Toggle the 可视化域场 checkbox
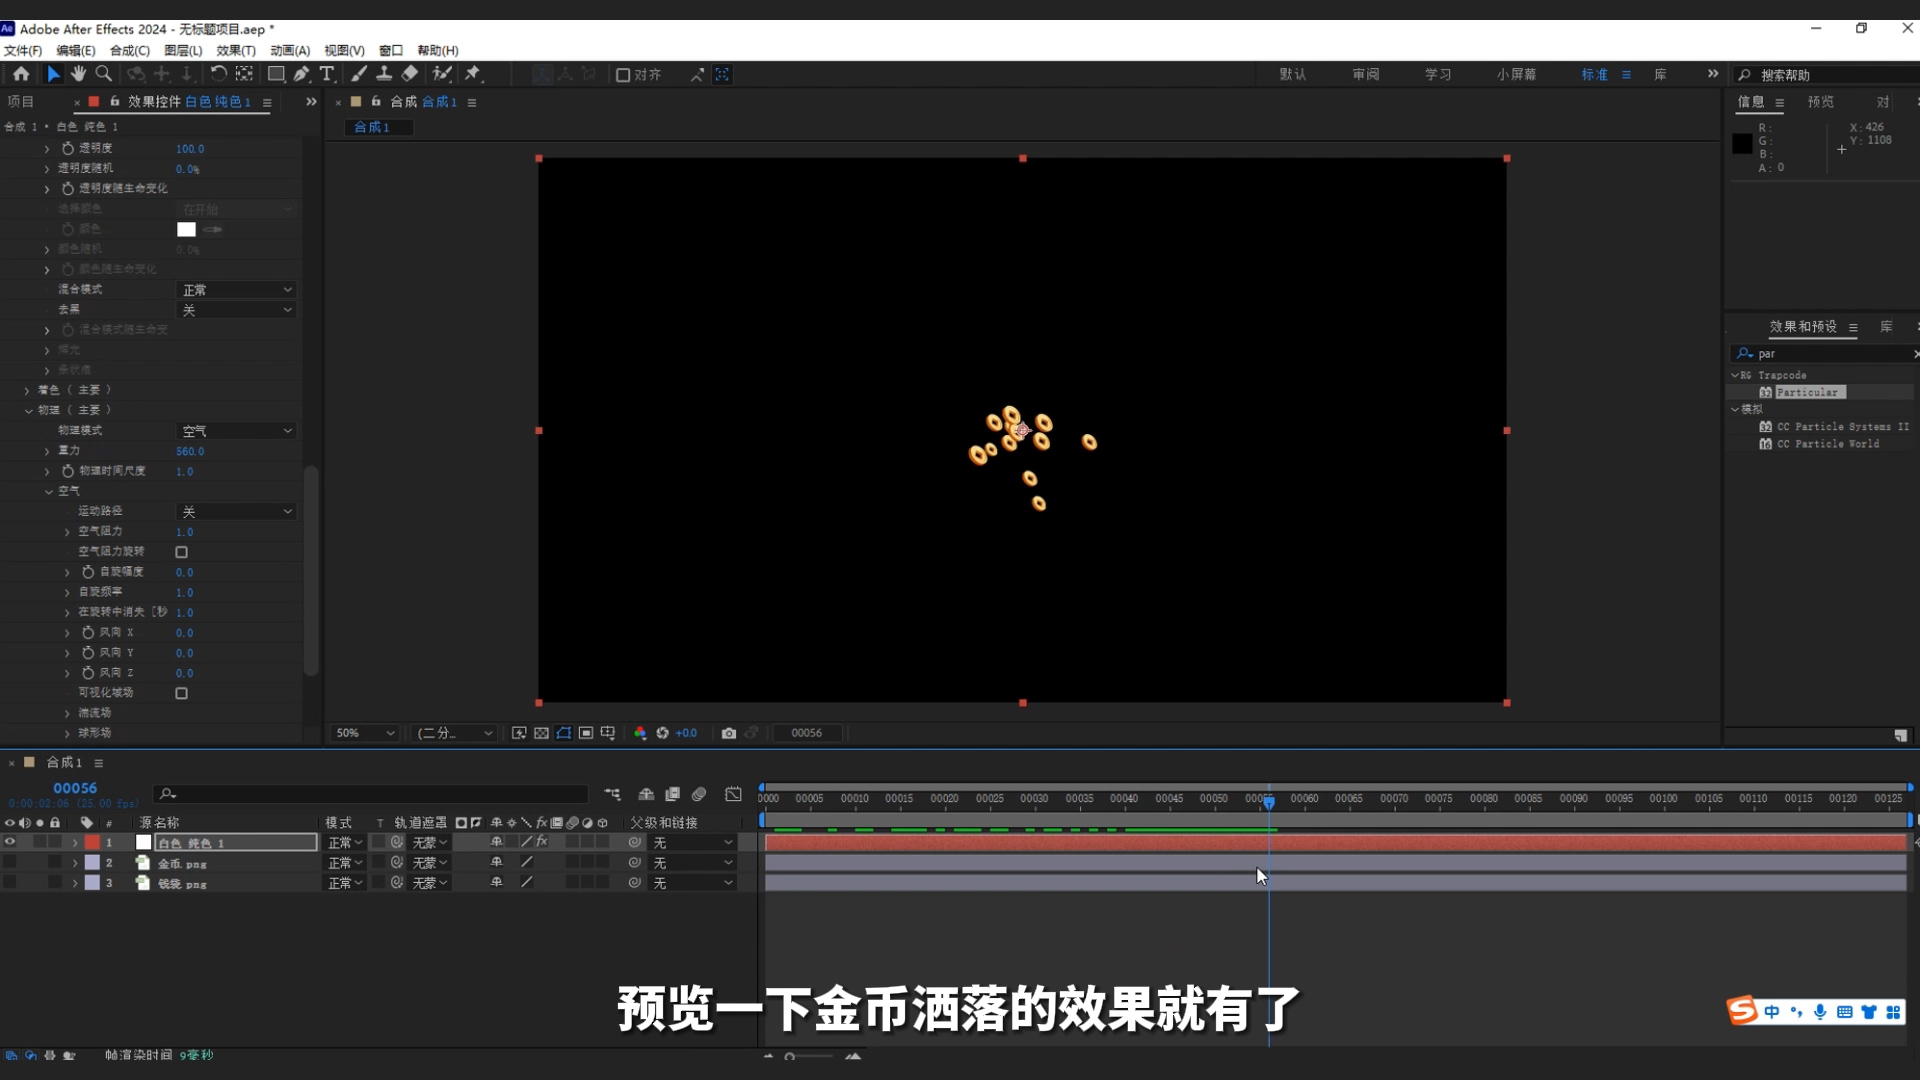The height and width of the screenshot is (1080, 1920). [x=182, y=692]
